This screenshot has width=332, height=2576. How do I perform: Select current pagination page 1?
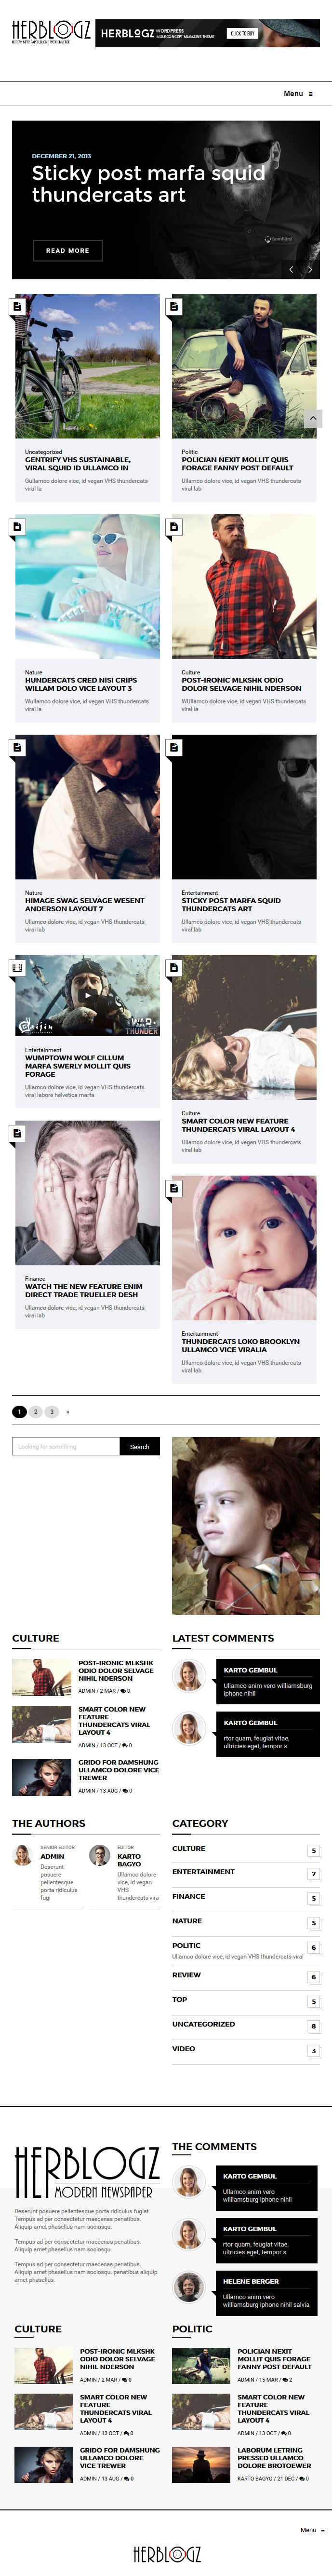19,1412
